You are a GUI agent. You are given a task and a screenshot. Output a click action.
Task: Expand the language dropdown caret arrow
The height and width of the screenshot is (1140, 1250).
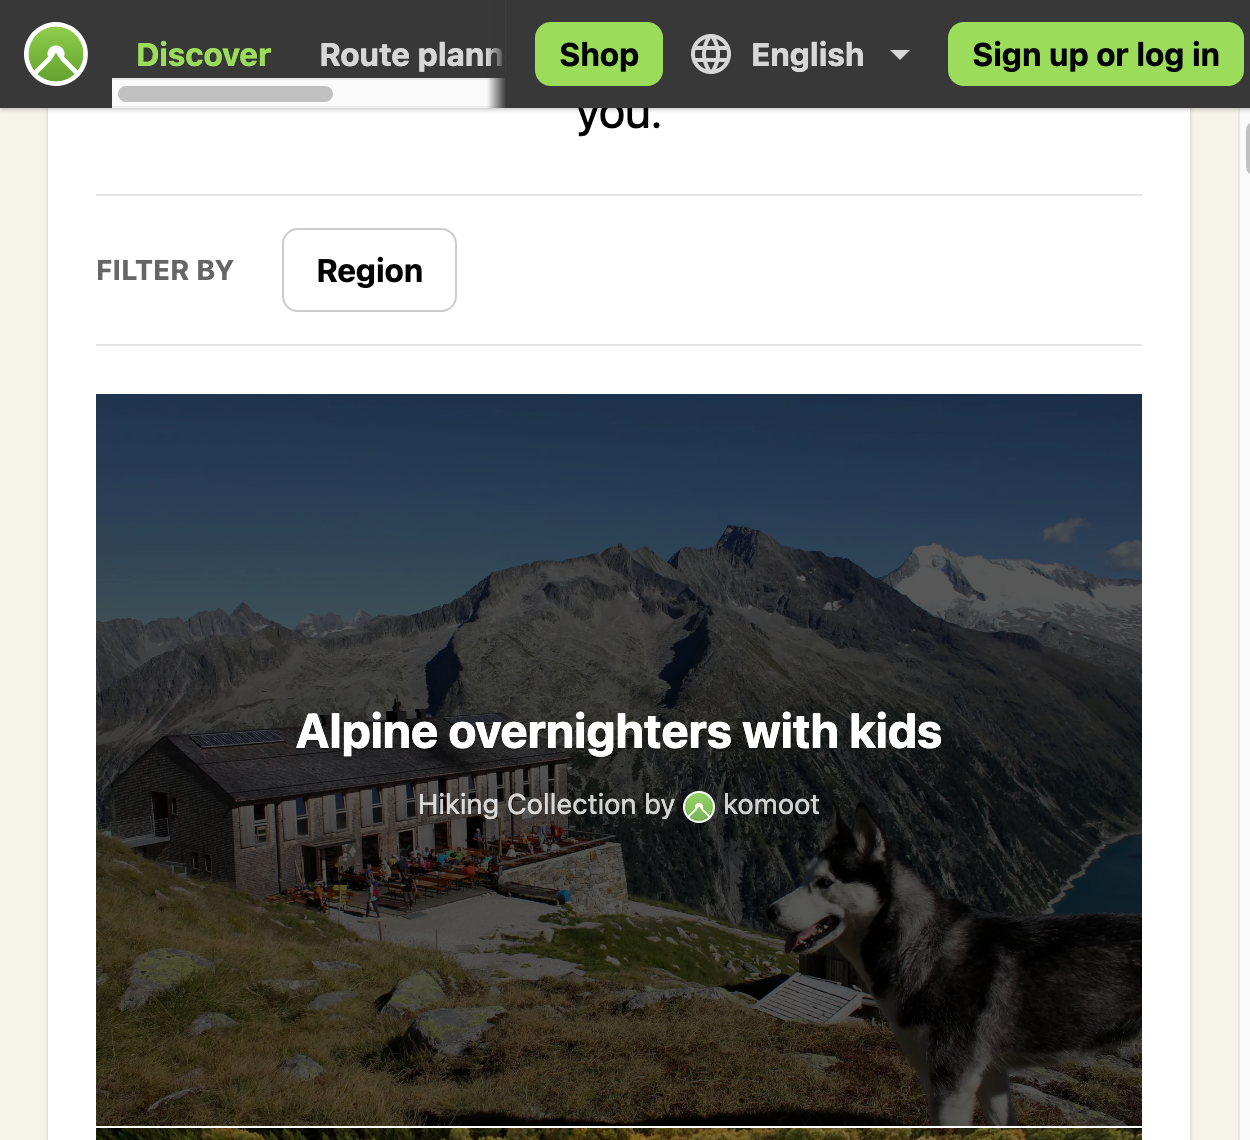point(900,55)
